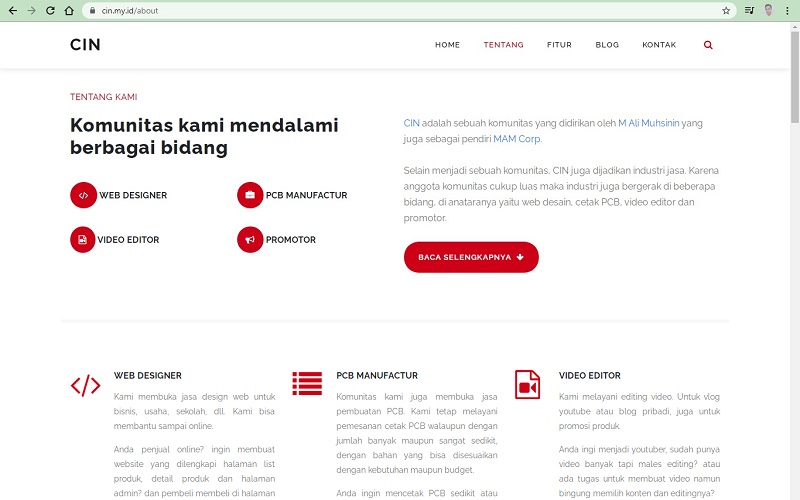Image resolution: width=800 pixels, height=500 pixels.
Task: Open the HOME navigation item
Action: (x=447, y=45)
